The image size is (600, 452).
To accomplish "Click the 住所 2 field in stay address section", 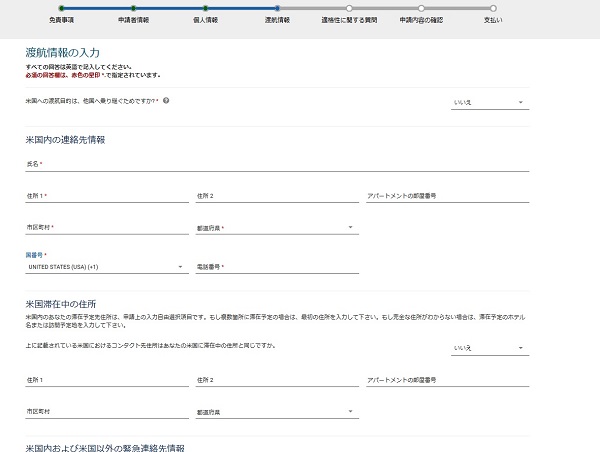I will (x=276, y=381).
